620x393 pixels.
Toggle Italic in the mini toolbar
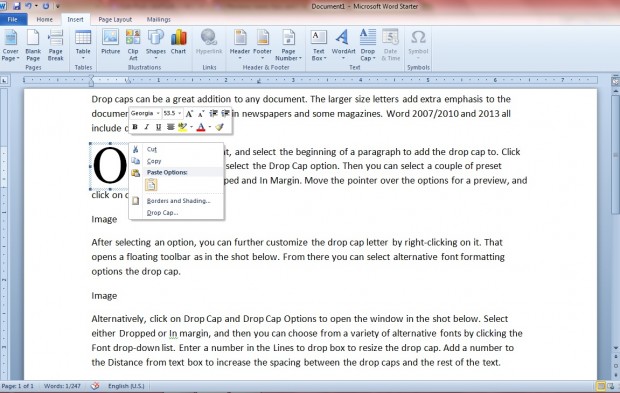pyautogui.click(x=147, y=127)
